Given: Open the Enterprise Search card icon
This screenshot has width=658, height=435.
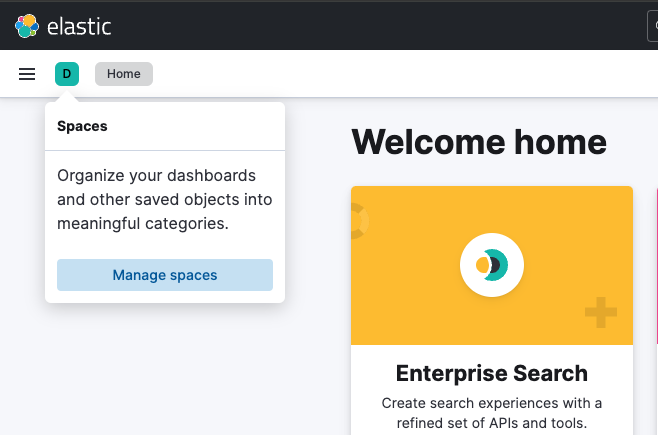Looking at the screenshot, I should [492, 265].
